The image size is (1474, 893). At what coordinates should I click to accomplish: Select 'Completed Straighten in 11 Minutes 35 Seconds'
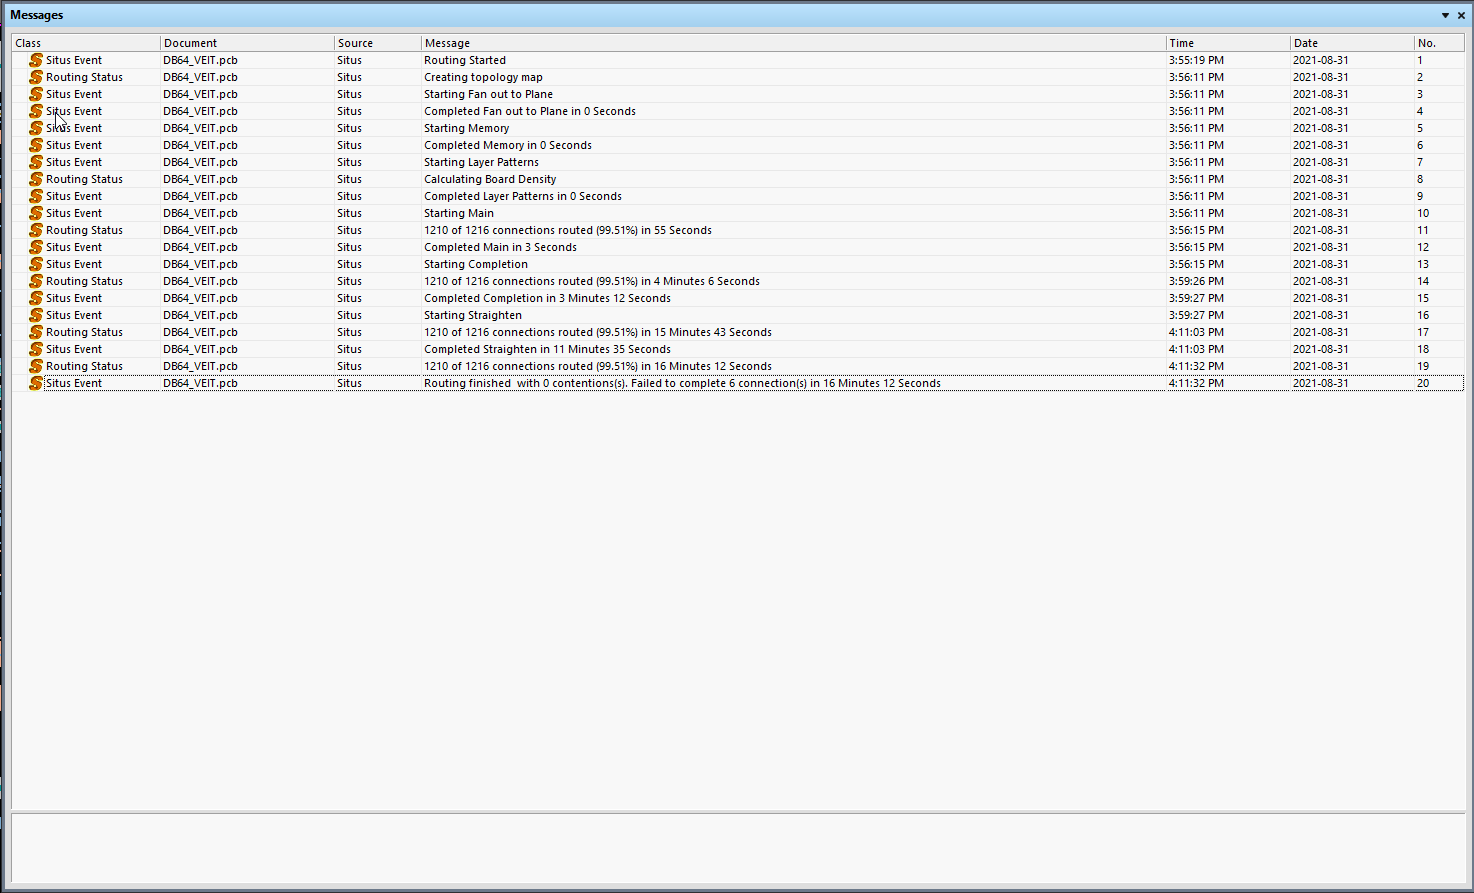click(547, 349)
